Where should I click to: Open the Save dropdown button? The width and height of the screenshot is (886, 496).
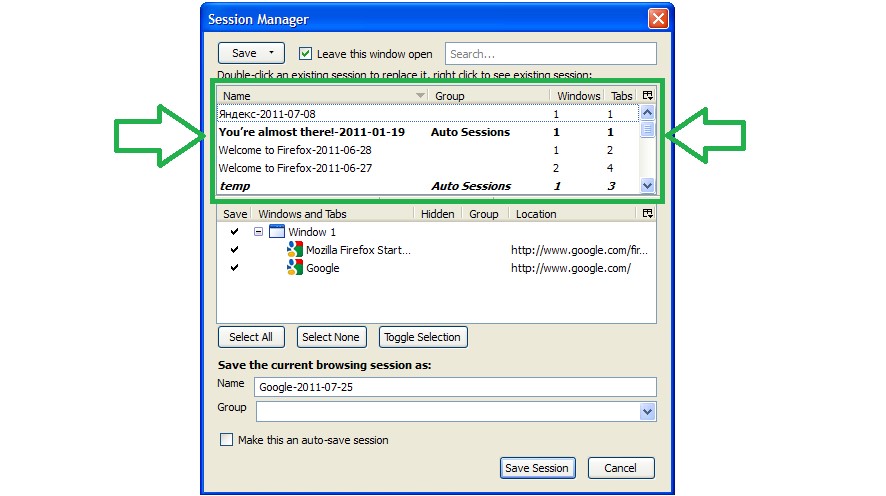coord(251,53)
